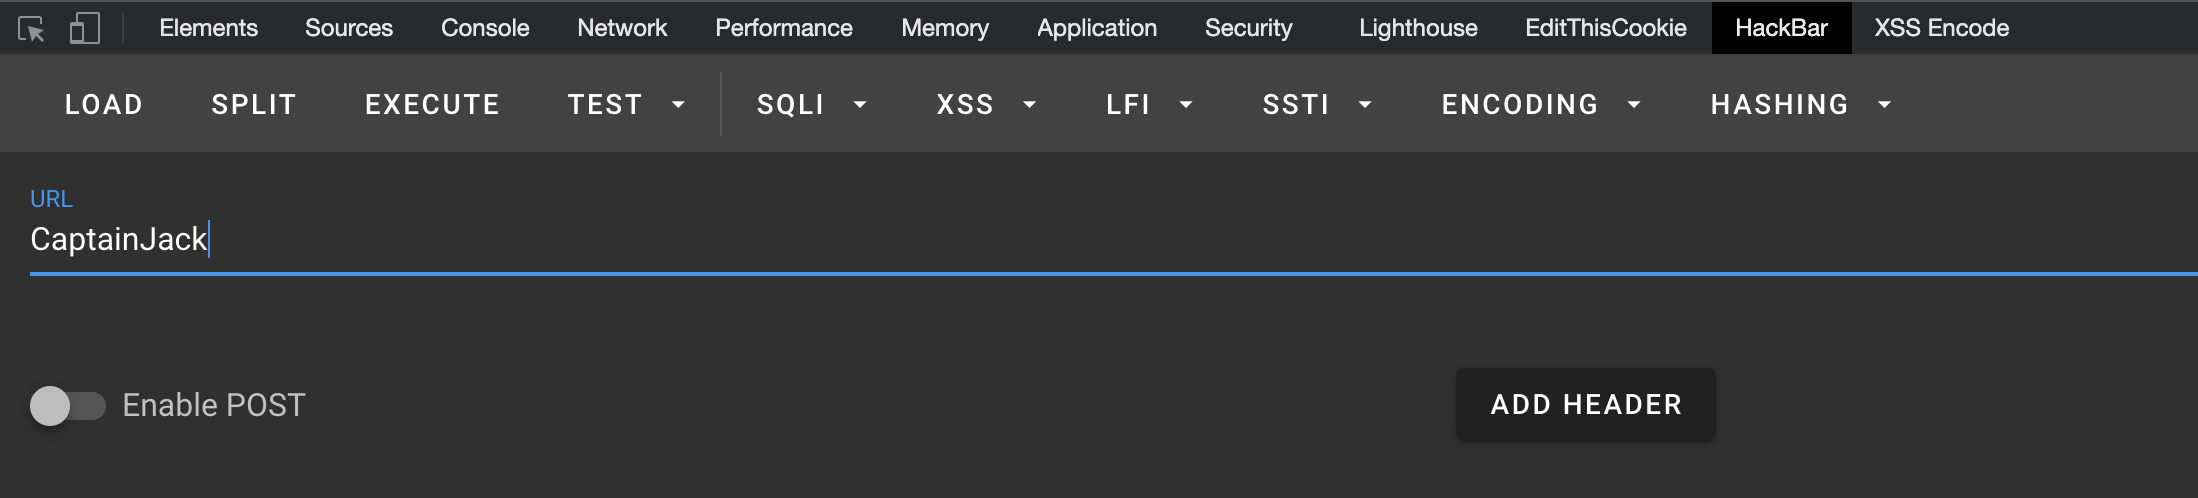This screenshot has height=498, width=2198.
Task: Open the SQLI dropdown
Action: tap(811, 105)
